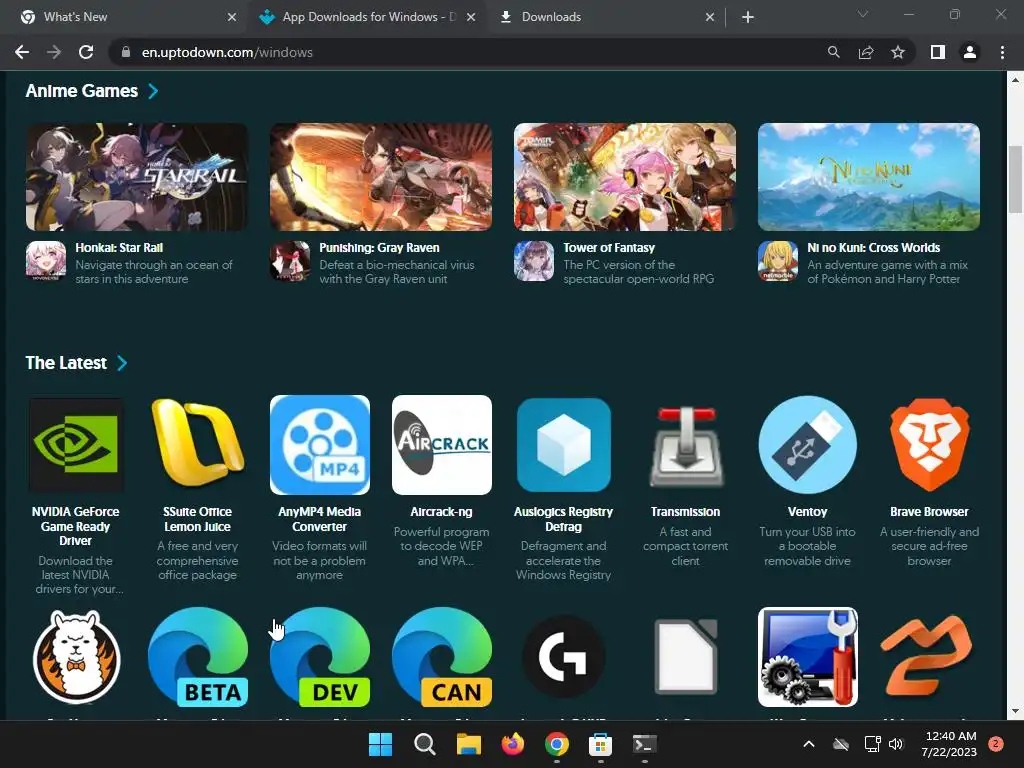
Task: Bookmark this page with star icon
Action: (x=898, y=52)
